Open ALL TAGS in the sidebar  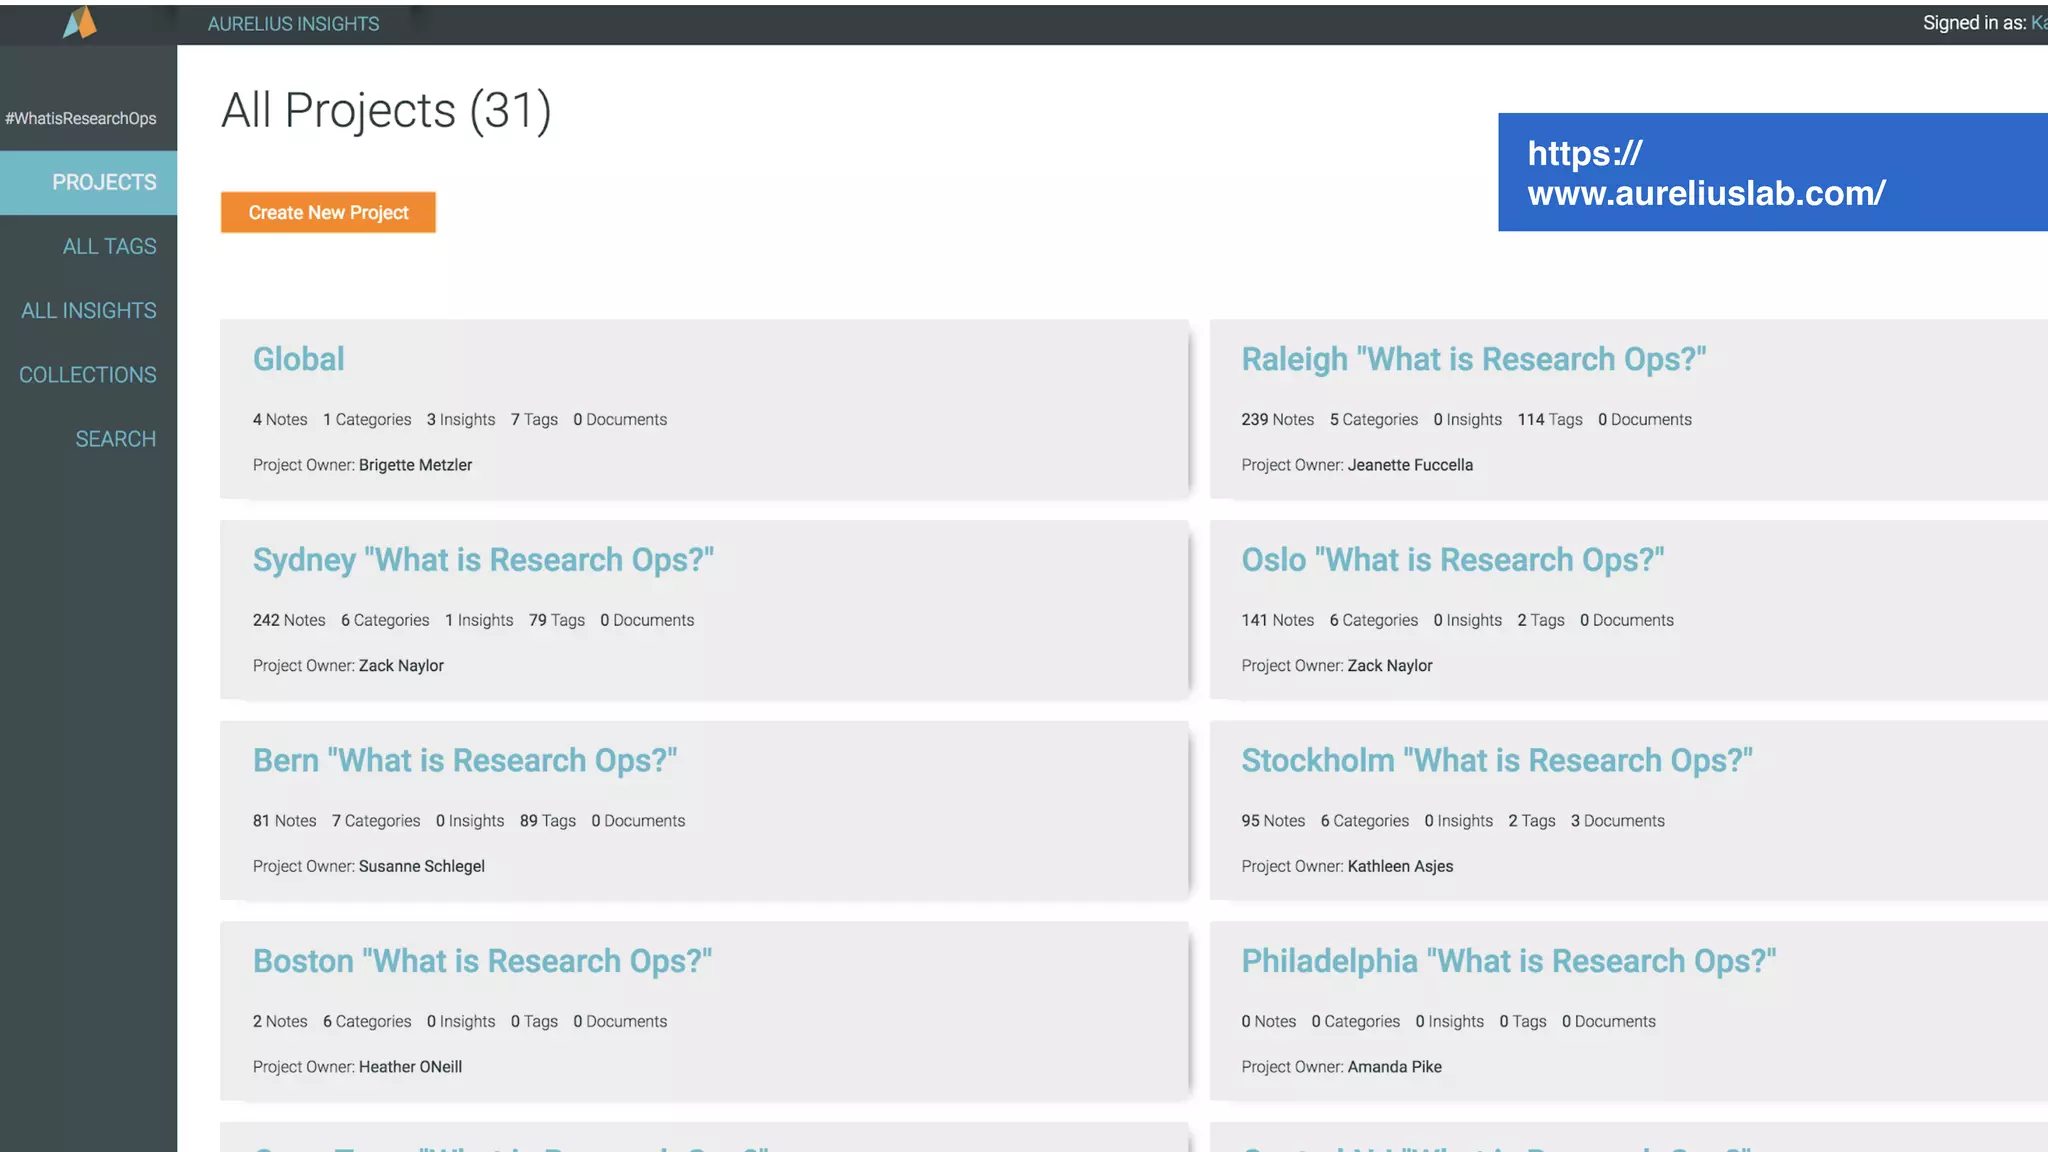[x=109, y=246]
